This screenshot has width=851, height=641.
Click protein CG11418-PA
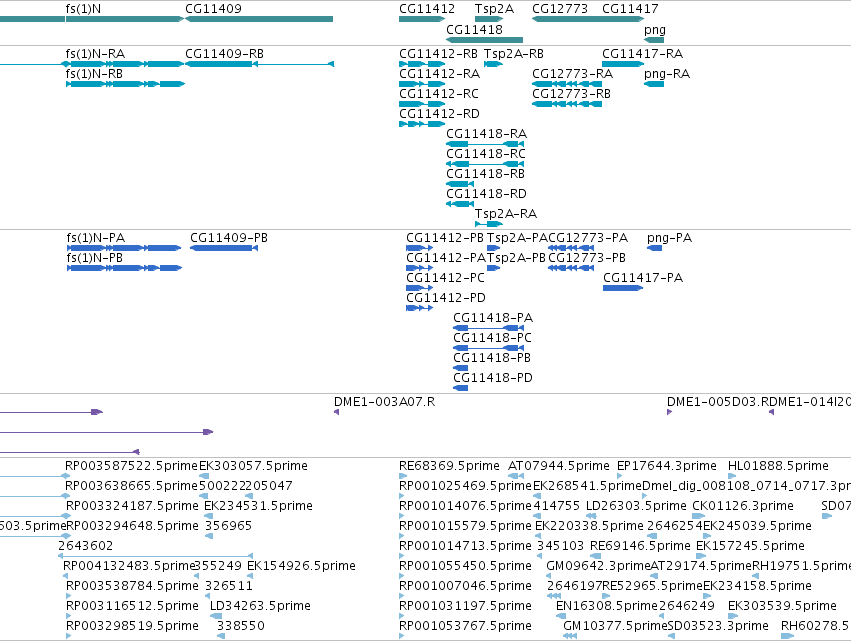click(x=486, y=328)
